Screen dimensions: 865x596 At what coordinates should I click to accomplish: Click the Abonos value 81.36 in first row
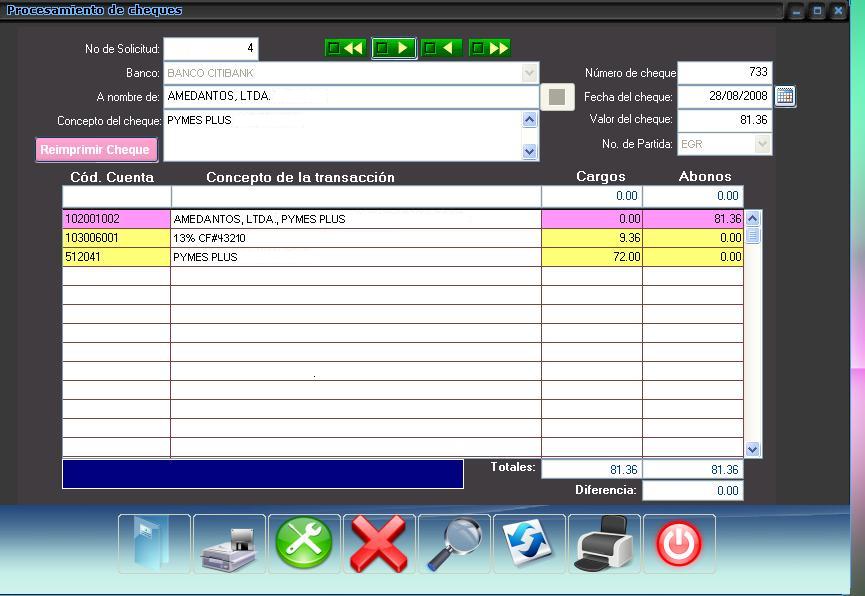click(693, 219)
